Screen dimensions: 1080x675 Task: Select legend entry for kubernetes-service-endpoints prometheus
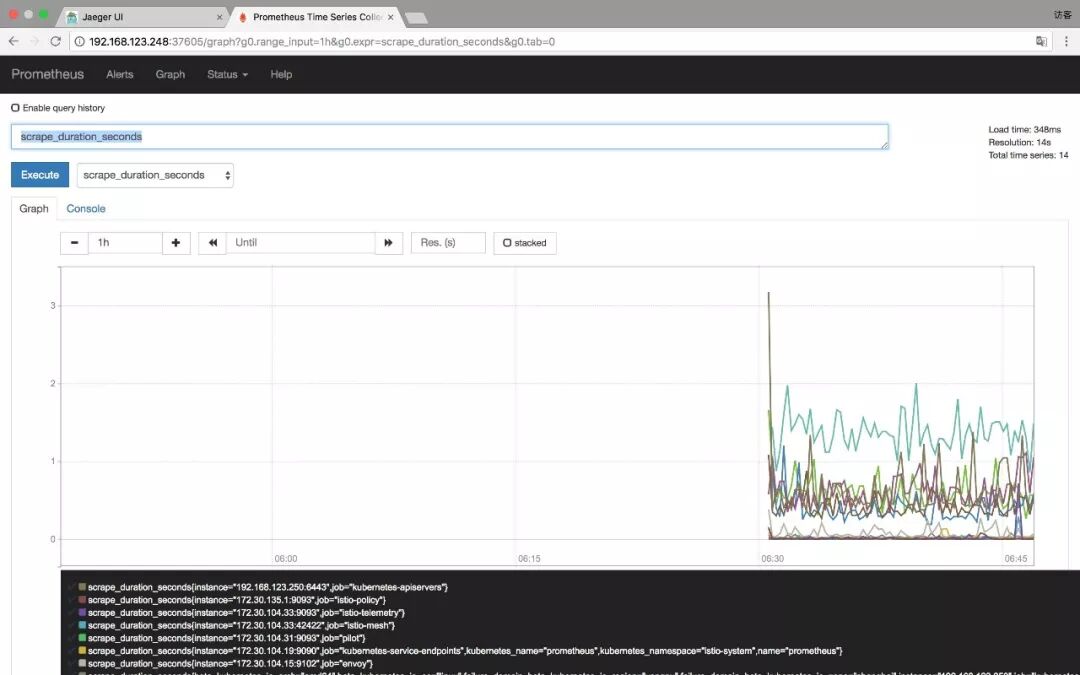pos(465,651)
